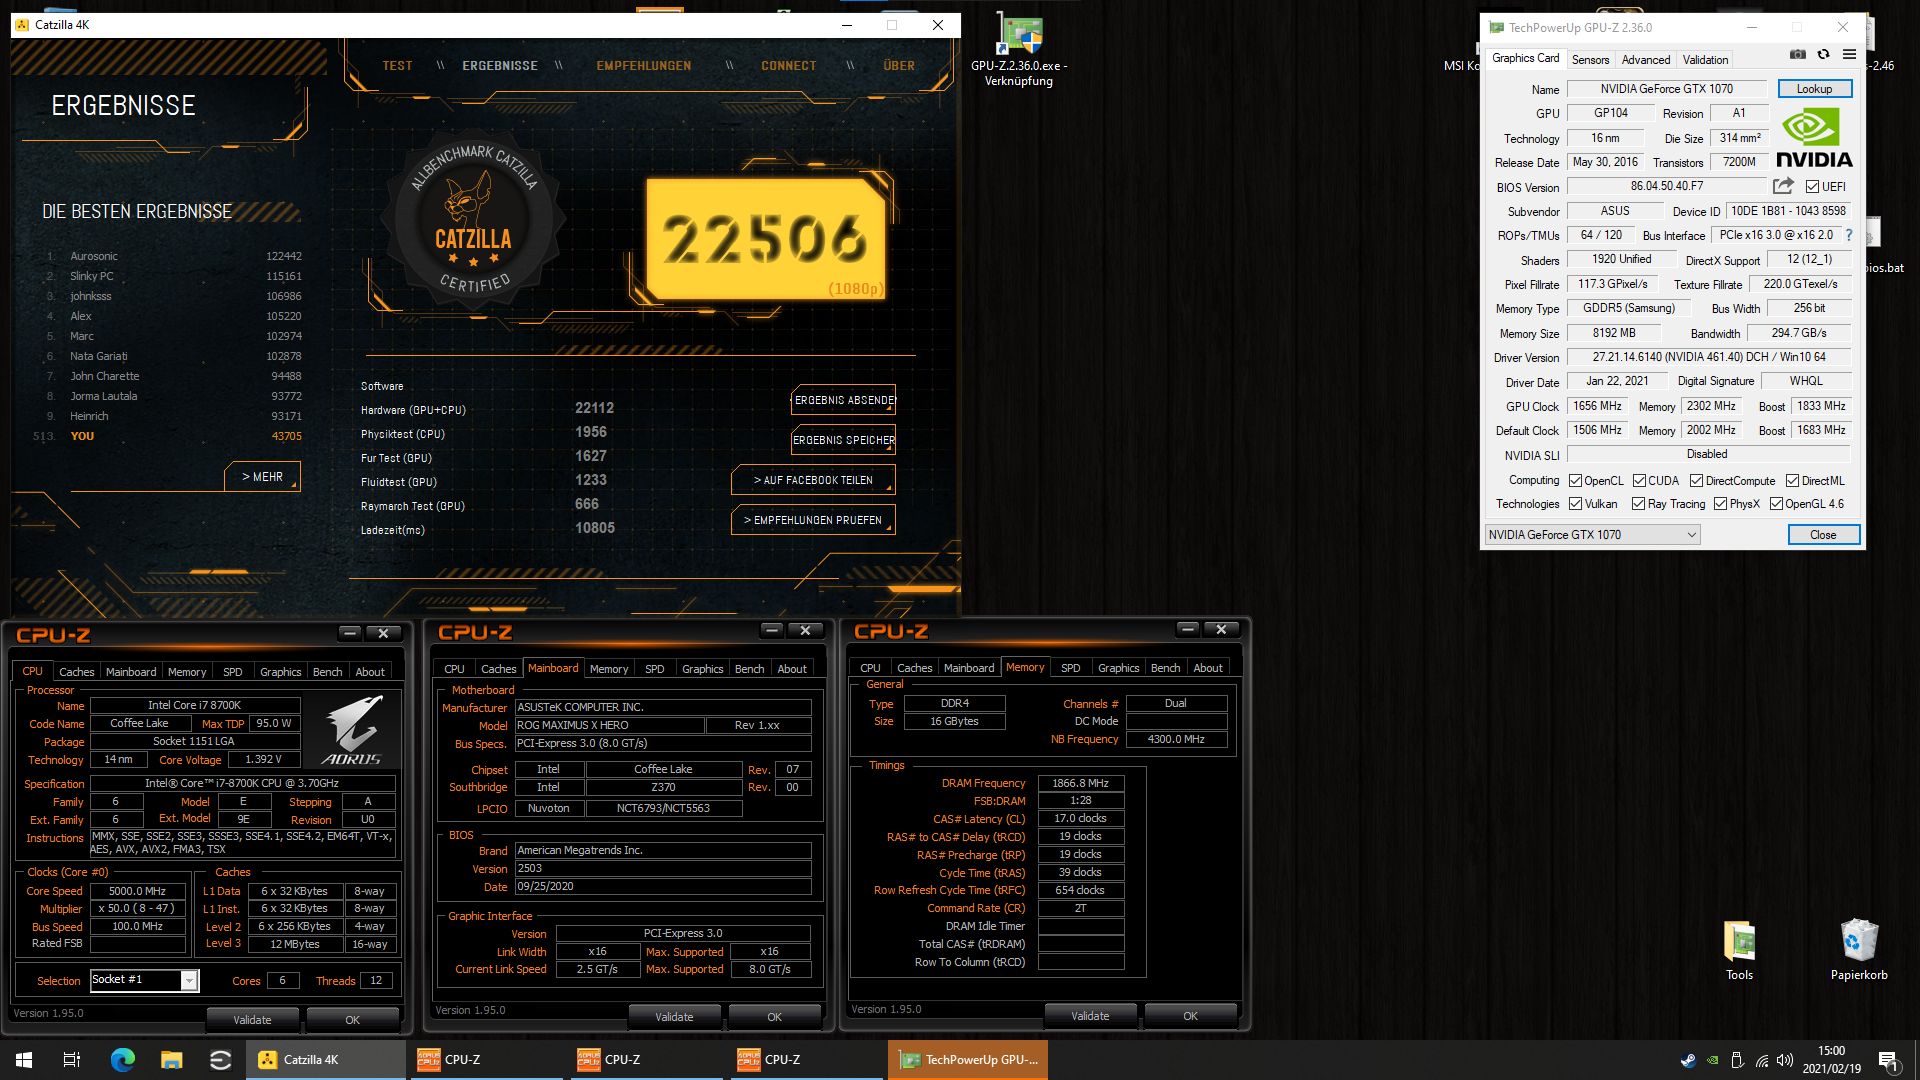
Task: Click the 22506 score panel in Catzilla
Action: (x=766, y=240)
